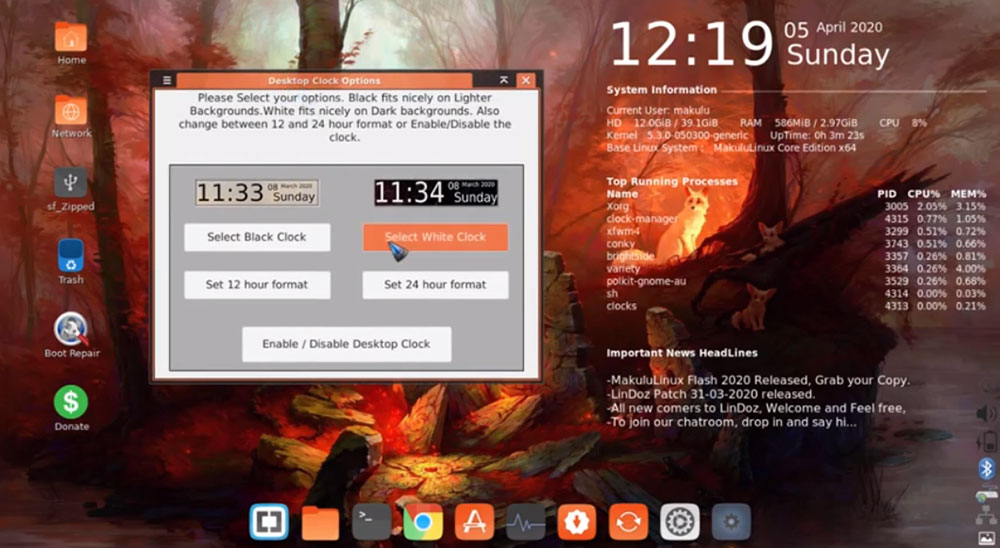Image resolution: width=1000 pixels, height=548 pixels.
Task: Click the Current User: makulu line
Action: tap(658, 110)
